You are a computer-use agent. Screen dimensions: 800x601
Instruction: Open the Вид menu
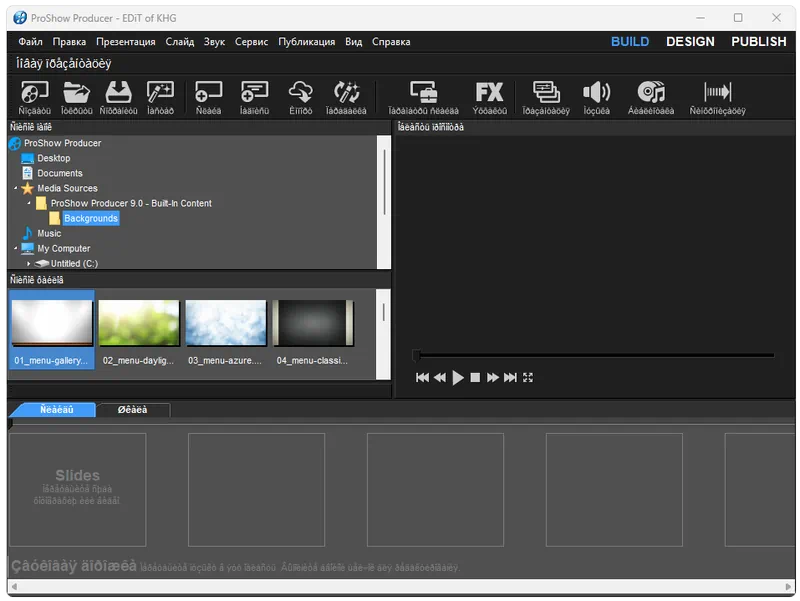354,42
